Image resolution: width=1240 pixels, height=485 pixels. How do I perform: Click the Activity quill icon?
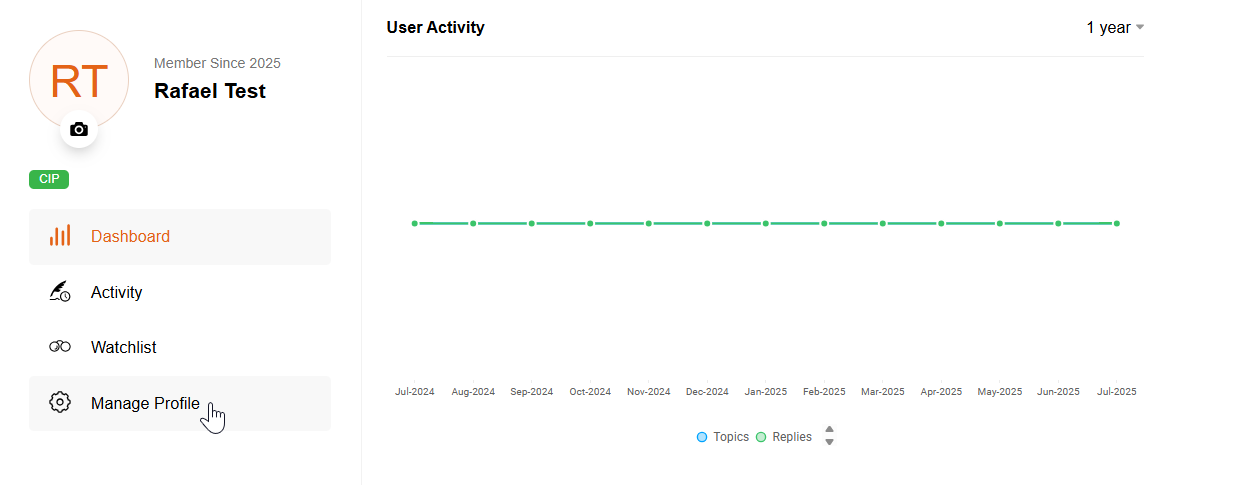click(60, 292)
